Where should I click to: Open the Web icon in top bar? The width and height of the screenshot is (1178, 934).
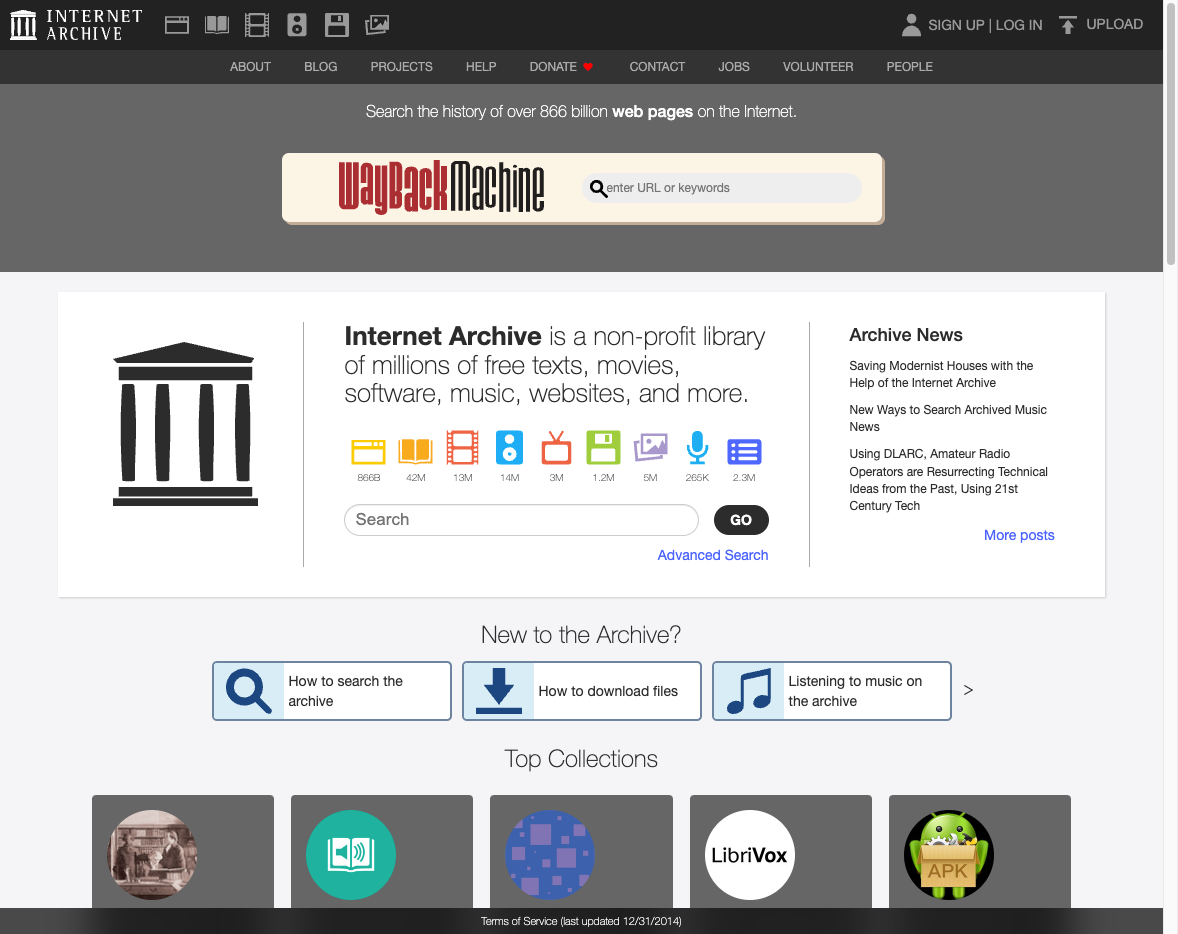[x=177, y=25]
